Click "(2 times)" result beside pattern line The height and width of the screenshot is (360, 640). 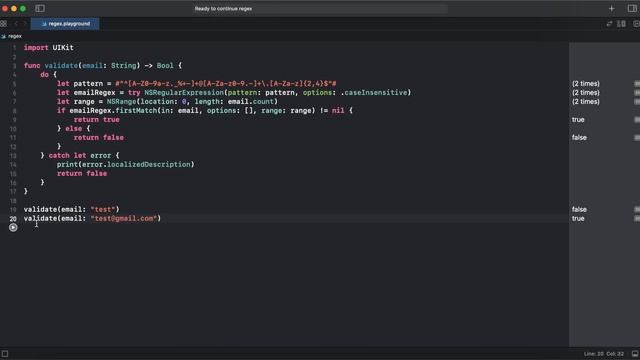pos(586,84)
